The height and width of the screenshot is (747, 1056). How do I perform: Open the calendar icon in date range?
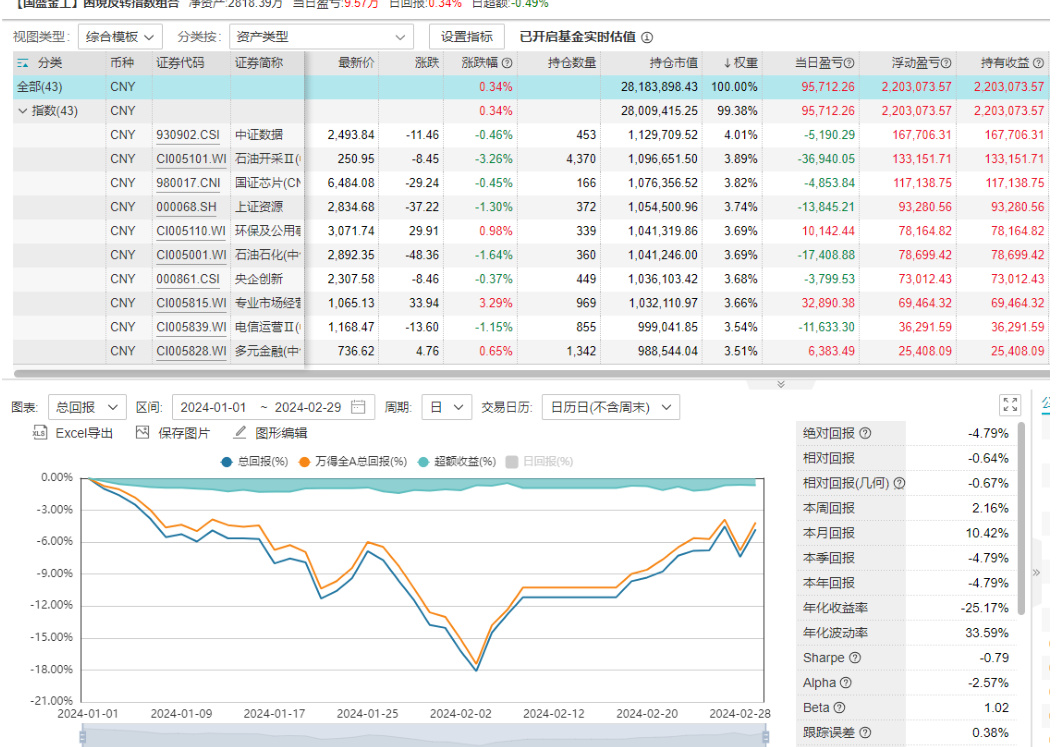click(357, 407)
